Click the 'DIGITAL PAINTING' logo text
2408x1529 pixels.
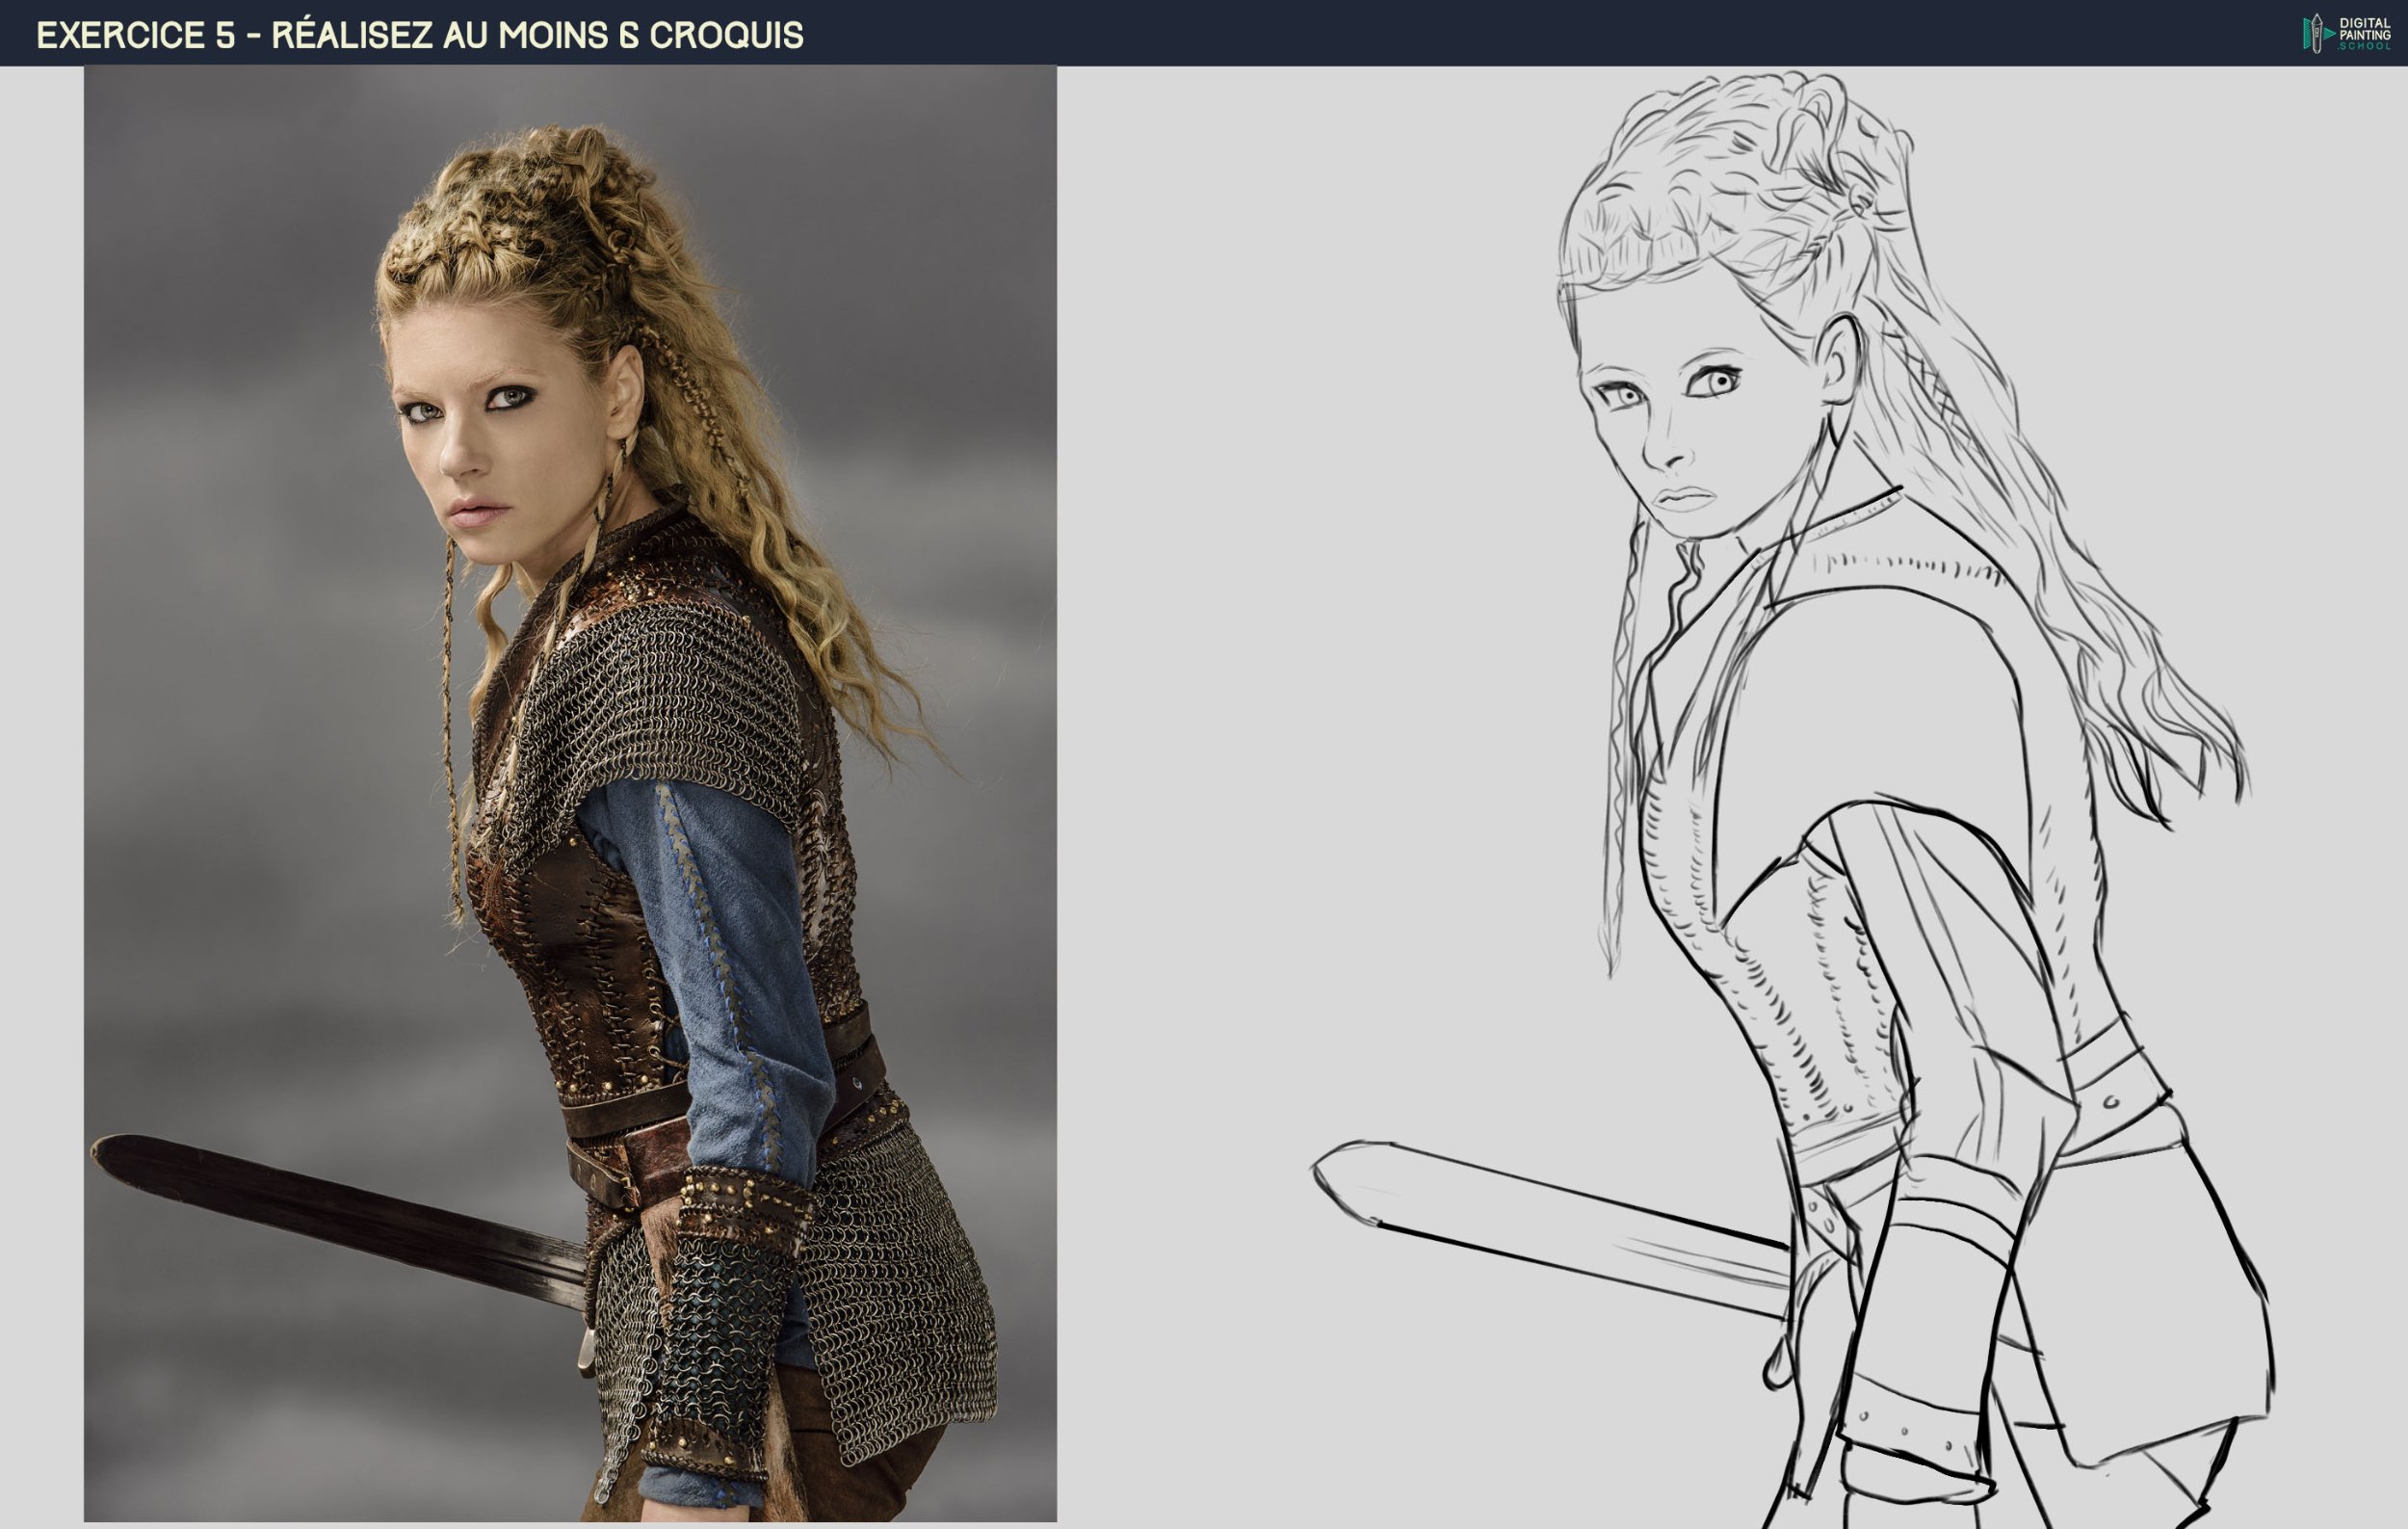click(2364, 28)
